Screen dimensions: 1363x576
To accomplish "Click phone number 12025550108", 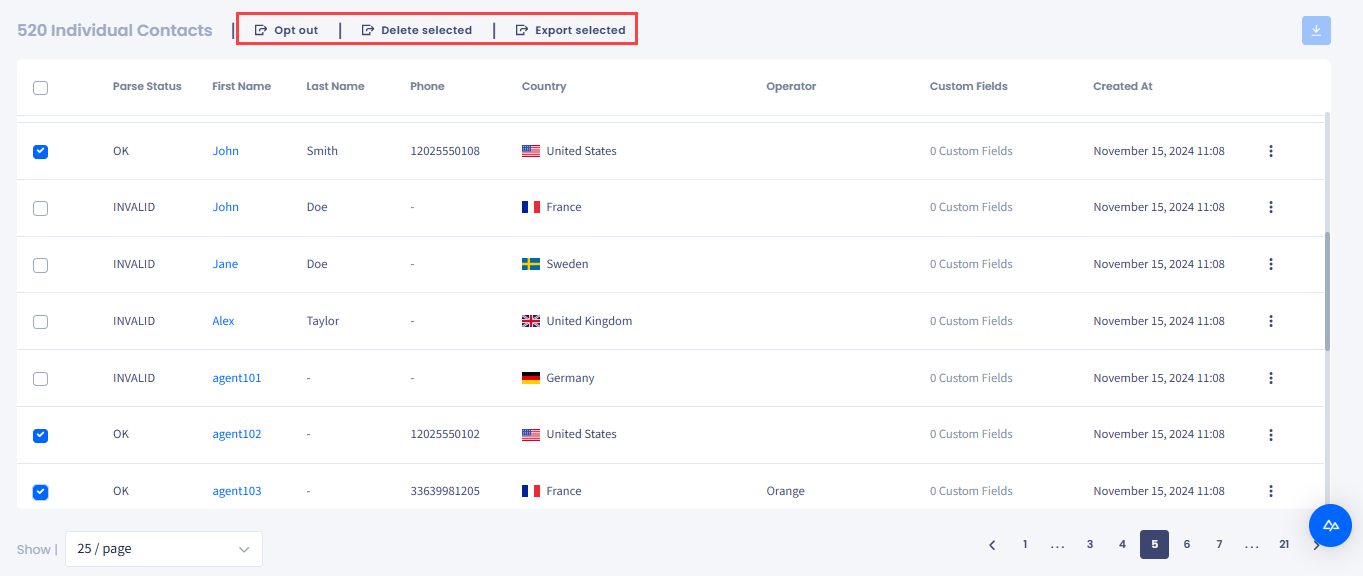I will pyautogui.click(x=445, y=151).
